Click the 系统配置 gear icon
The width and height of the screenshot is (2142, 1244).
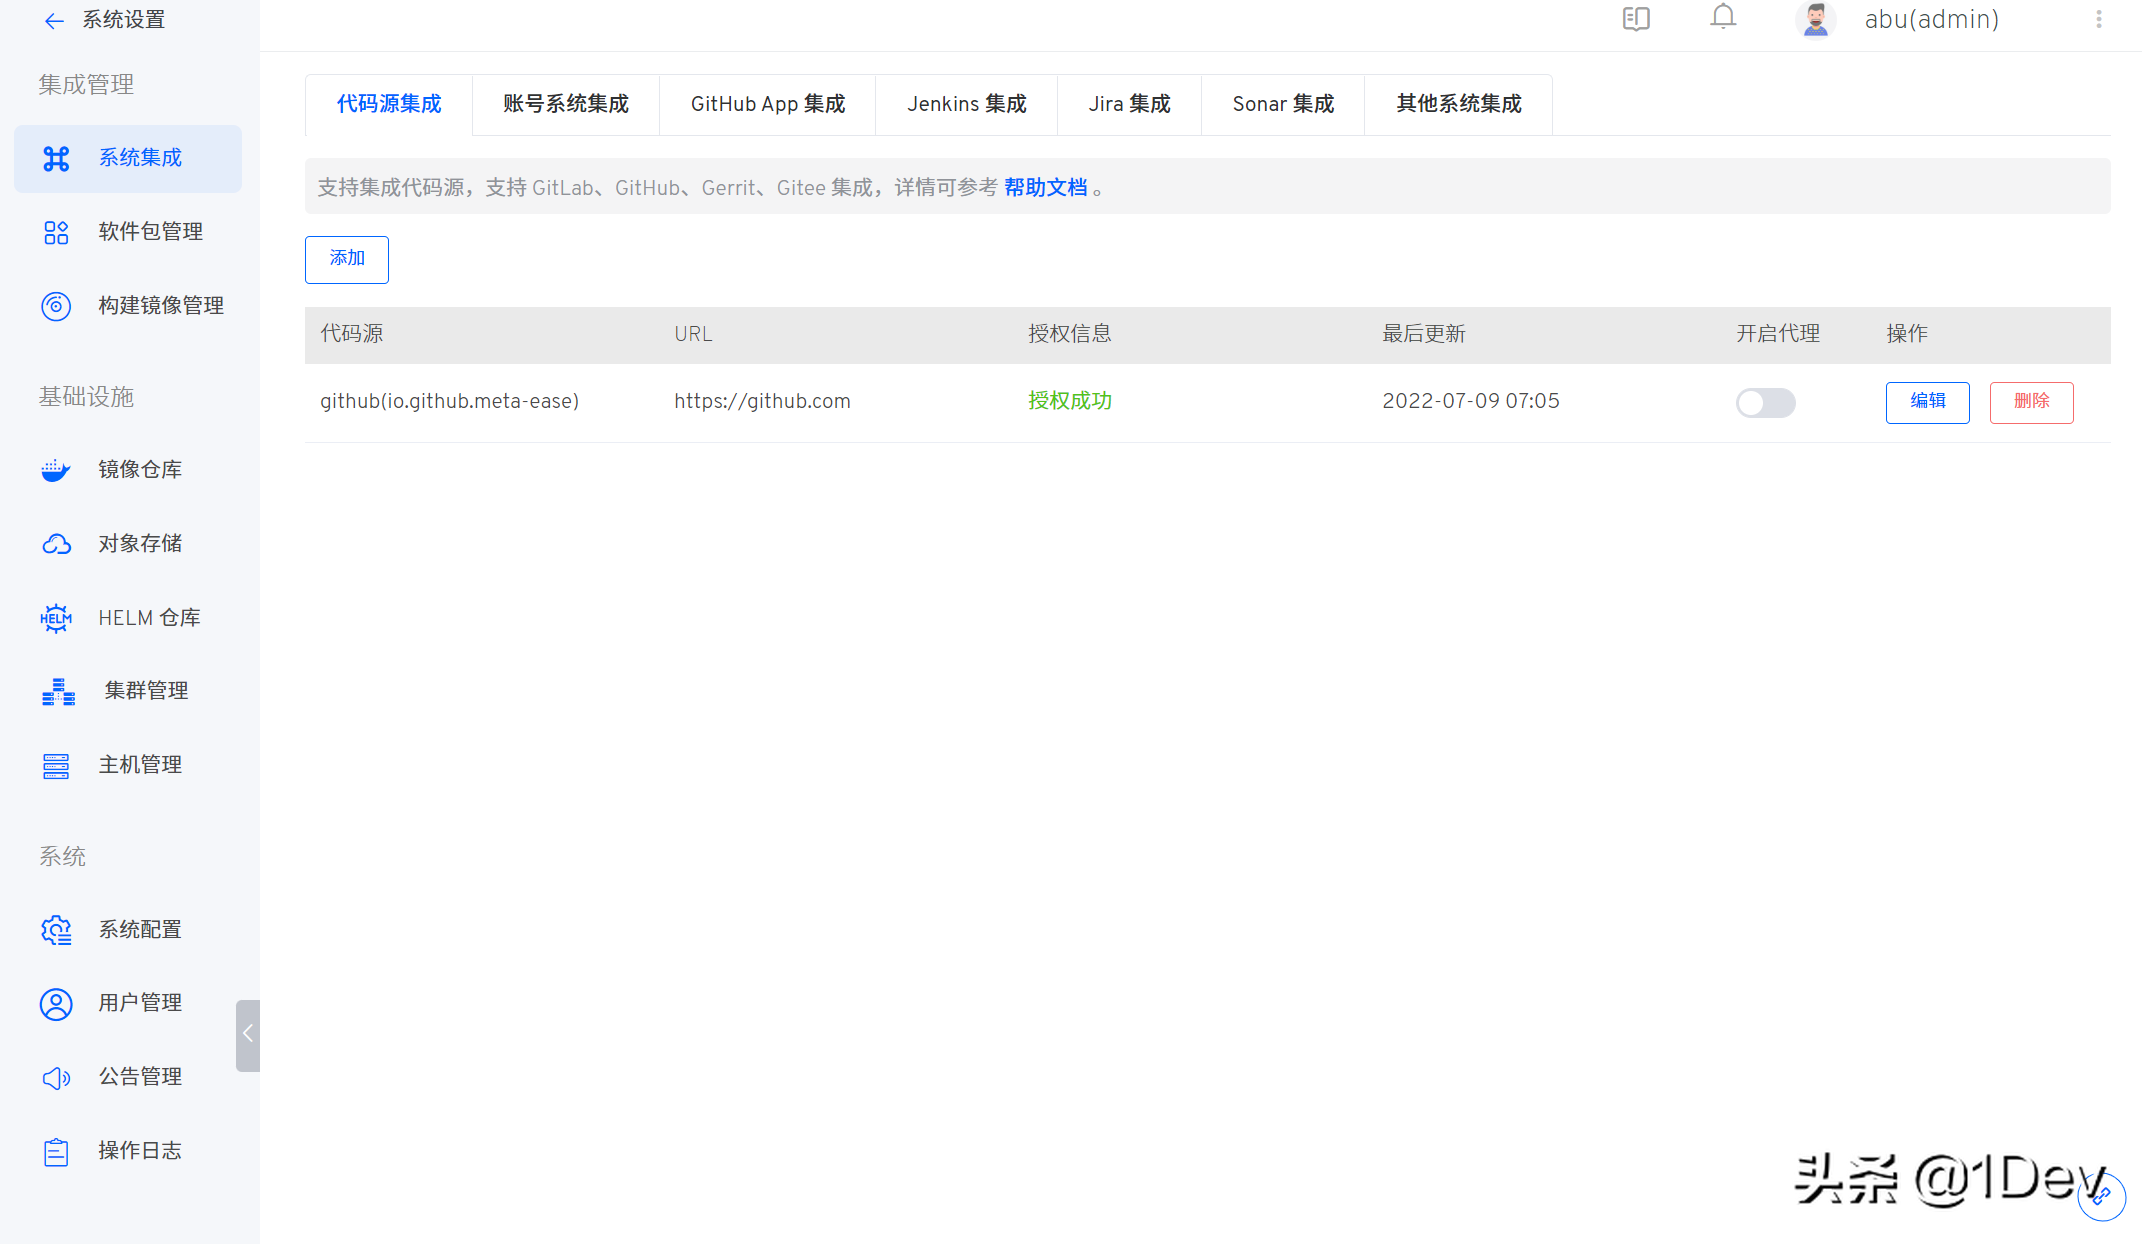click(x=56, y=930)
